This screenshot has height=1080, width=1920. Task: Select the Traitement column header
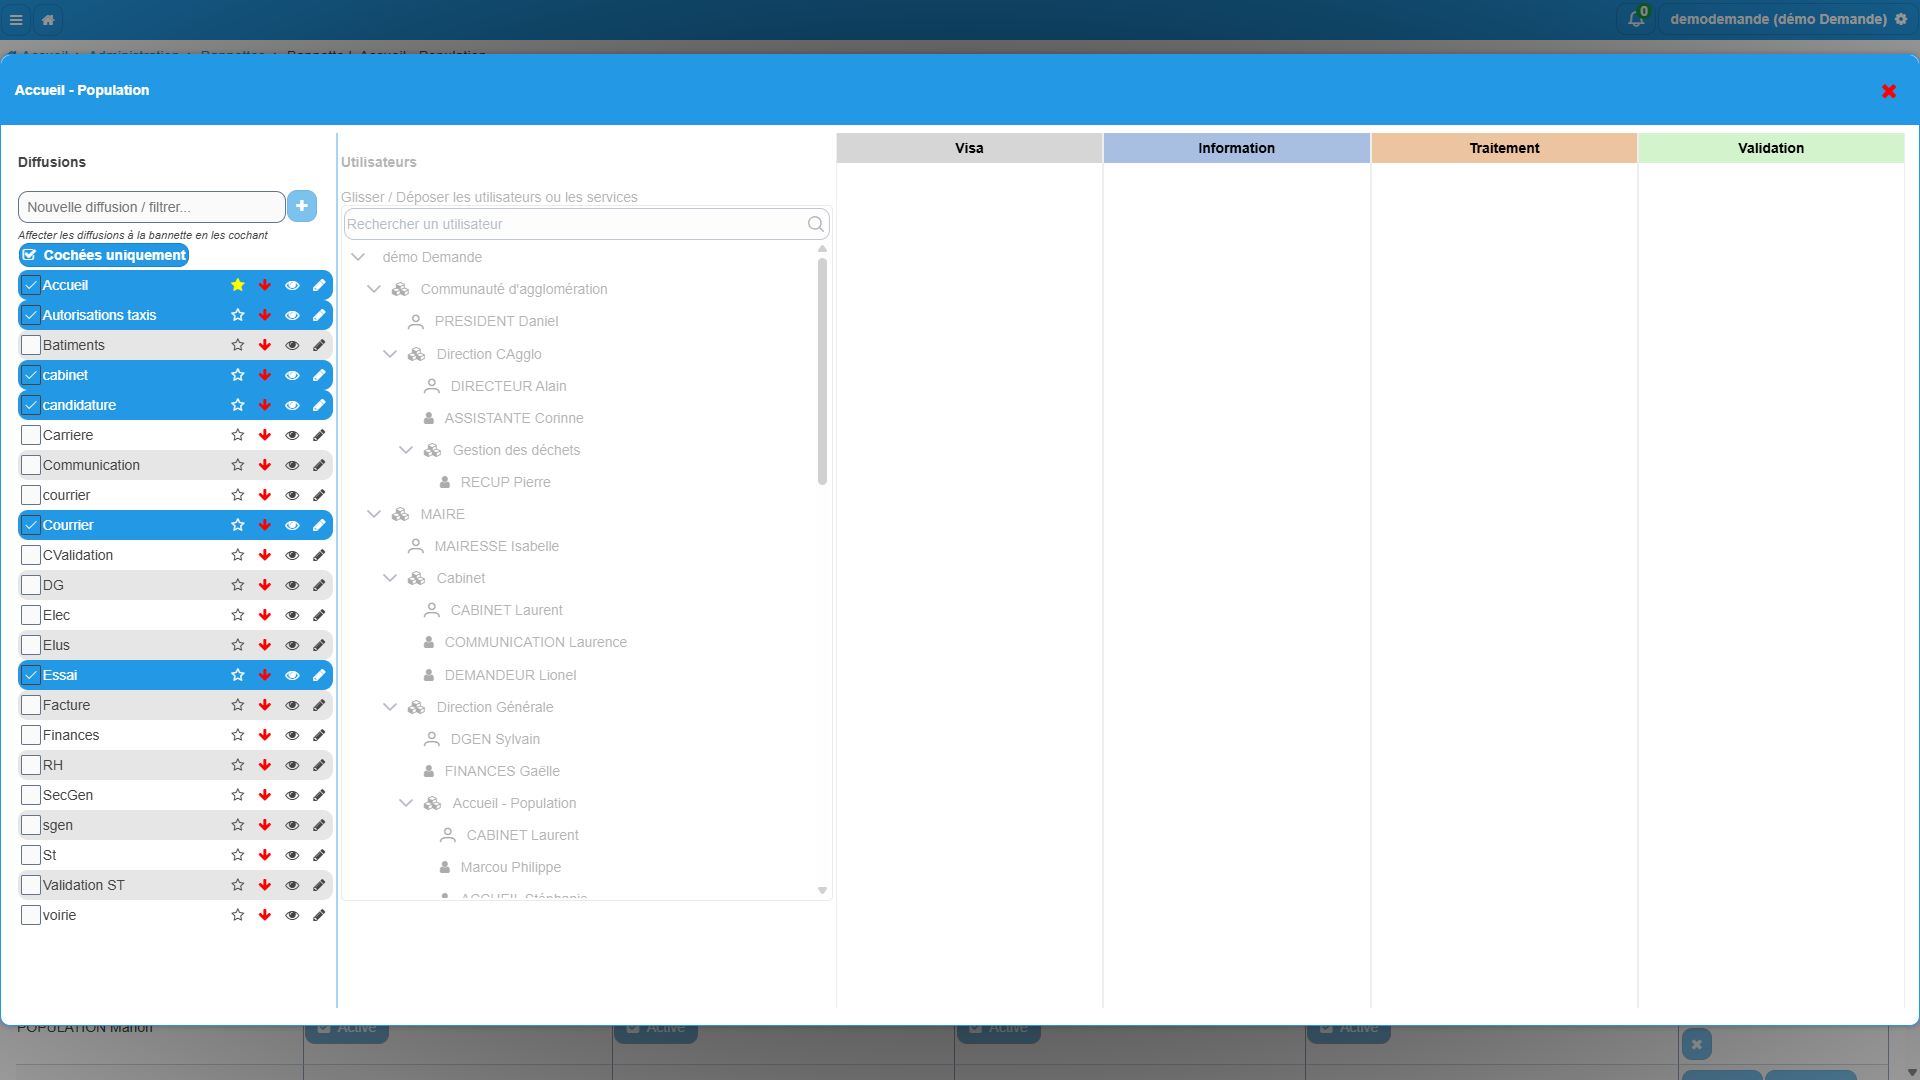(1504, 148)
